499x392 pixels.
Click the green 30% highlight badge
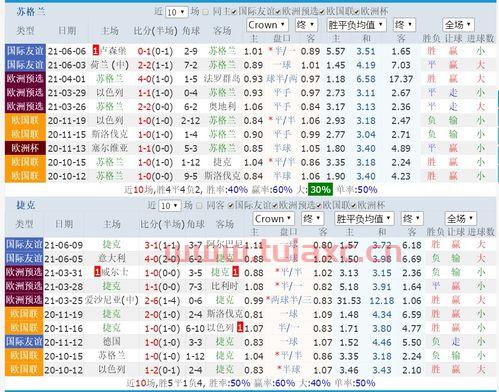click(x=320, y=190)
